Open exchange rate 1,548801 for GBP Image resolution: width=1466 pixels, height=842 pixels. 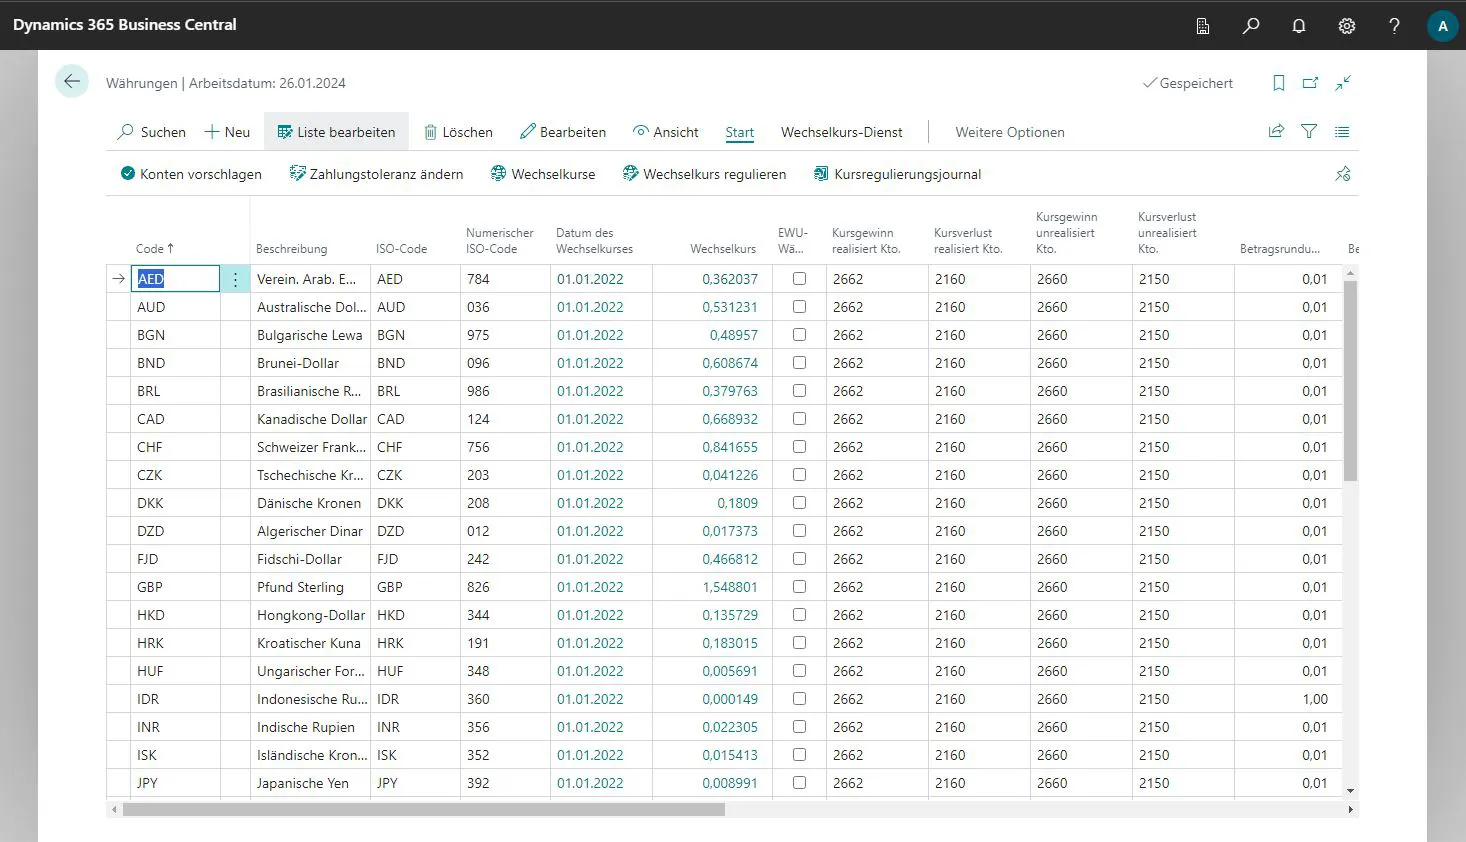[730, 587]
